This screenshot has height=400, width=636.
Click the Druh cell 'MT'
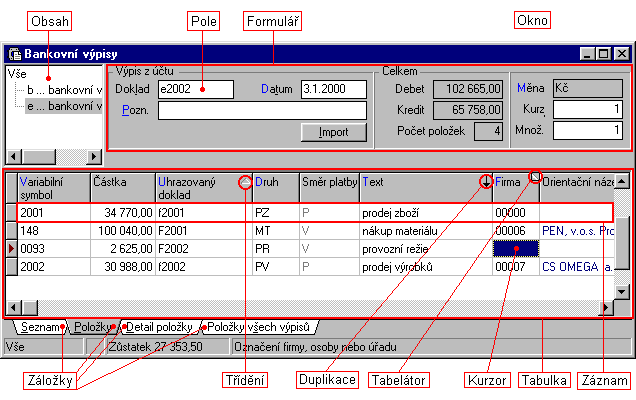276,231
